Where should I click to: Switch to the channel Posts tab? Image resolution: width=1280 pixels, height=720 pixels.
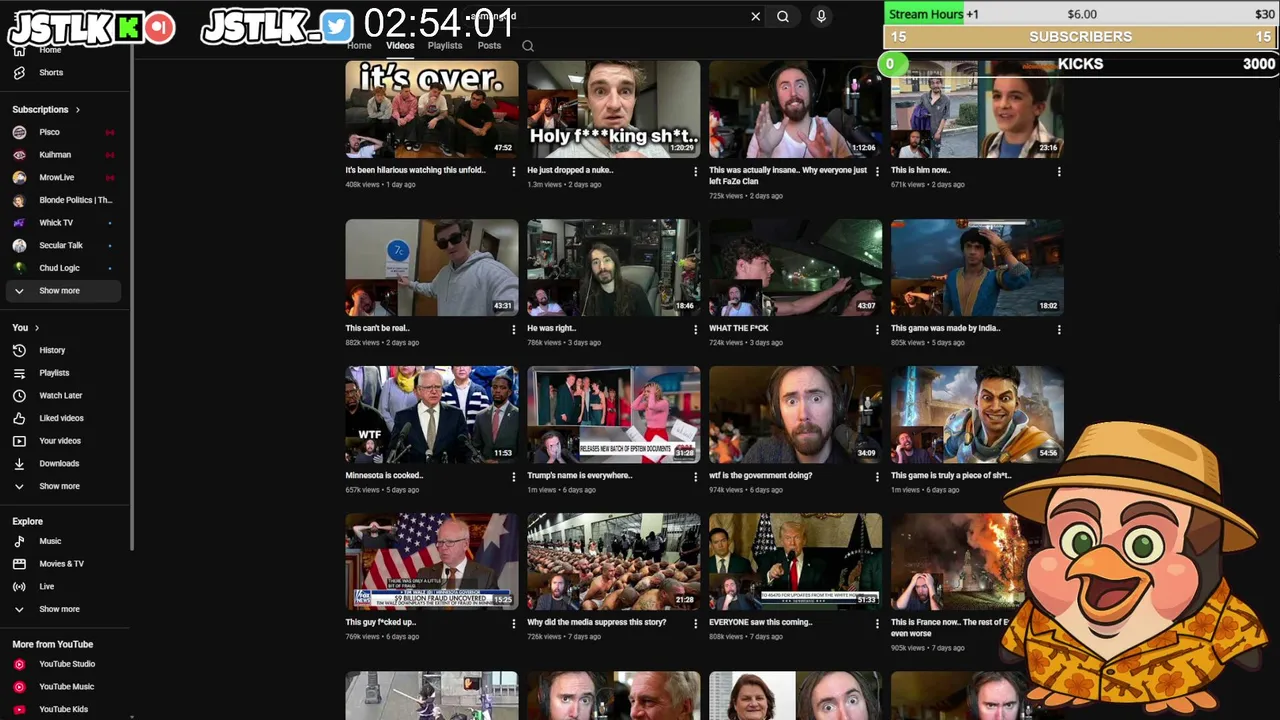click(x=489, y=45)
